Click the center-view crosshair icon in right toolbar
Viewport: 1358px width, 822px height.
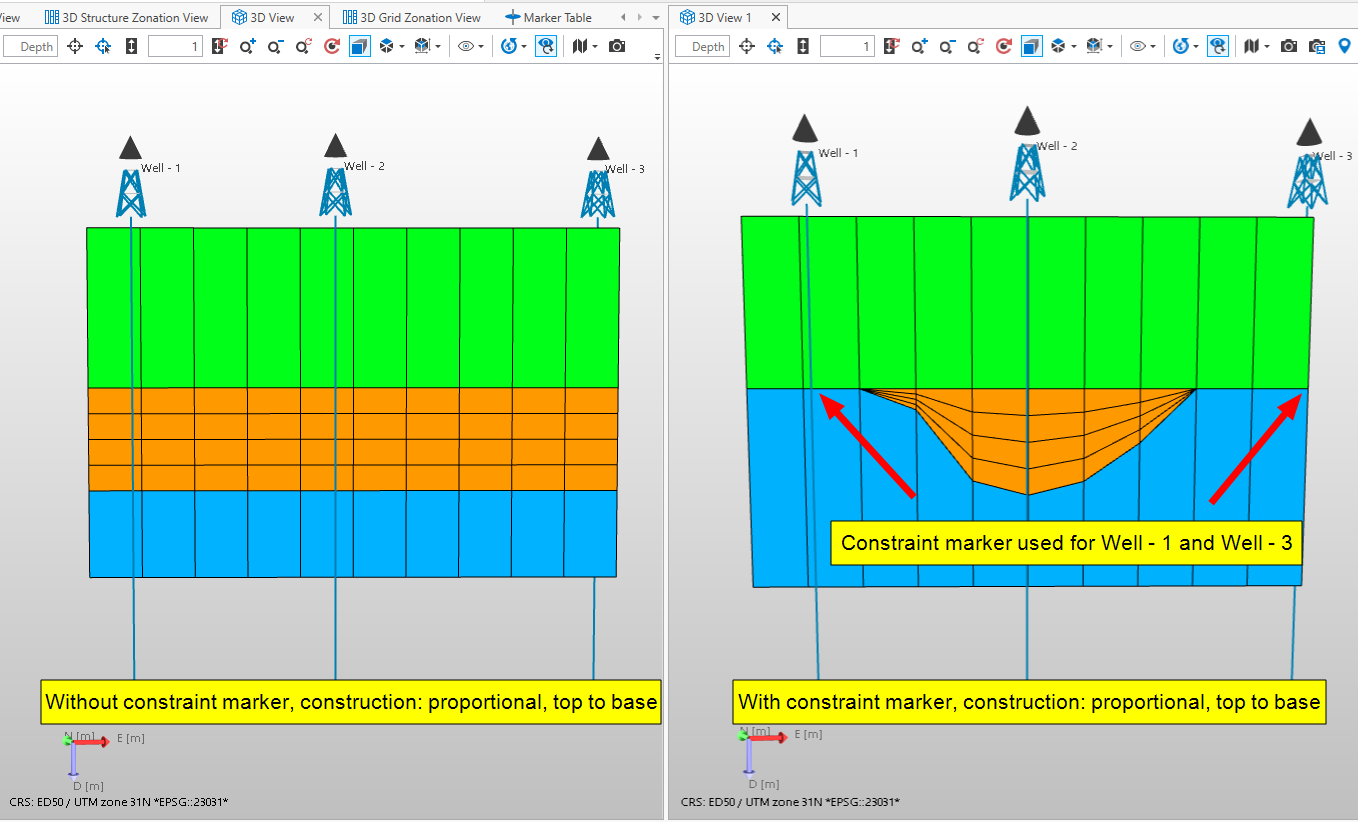[x=746, y=46]
